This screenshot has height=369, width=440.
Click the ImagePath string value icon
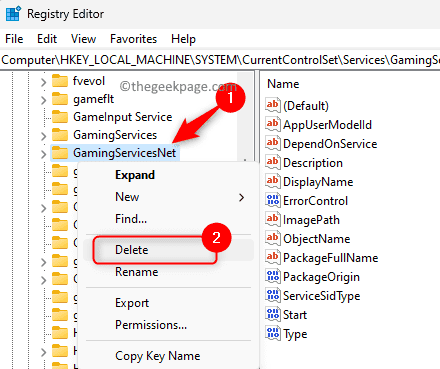click(272, 219)
